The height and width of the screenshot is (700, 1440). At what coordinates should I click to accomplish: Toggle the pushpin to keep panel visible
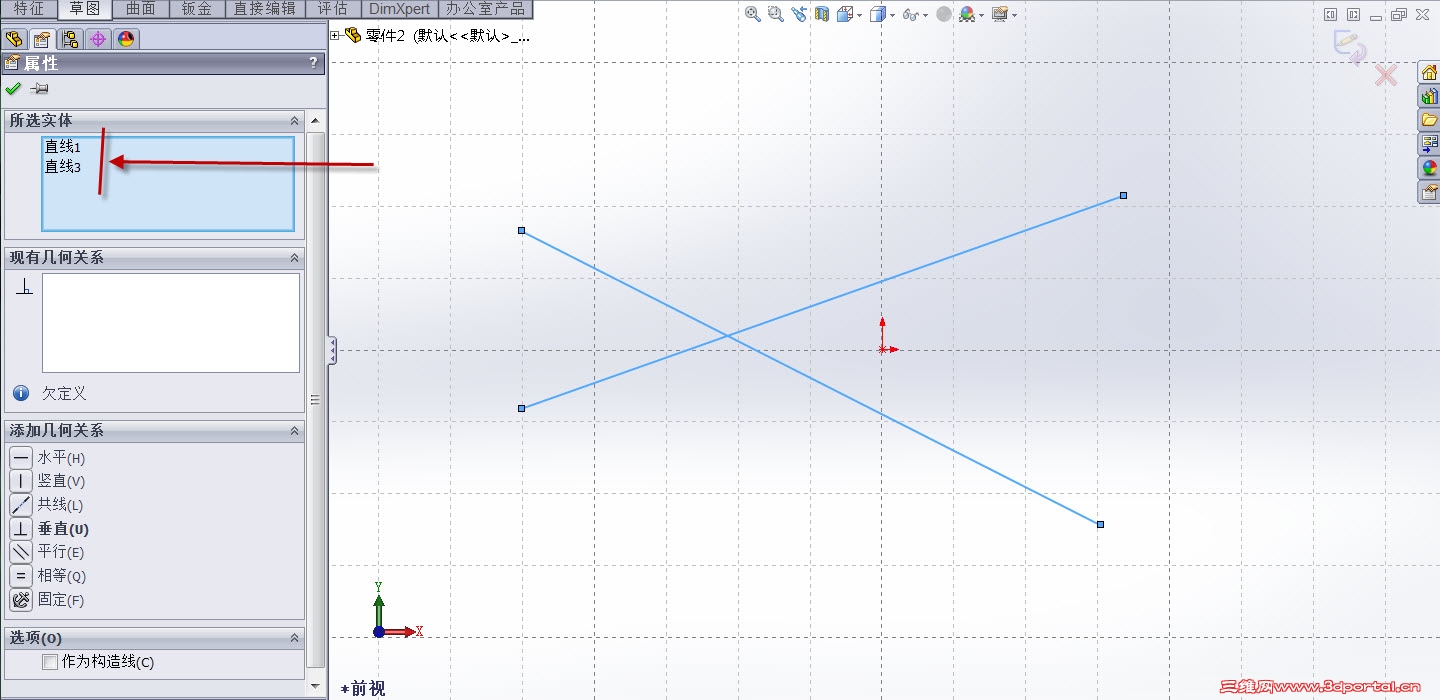pyautogui.click(x=40, y=89)
